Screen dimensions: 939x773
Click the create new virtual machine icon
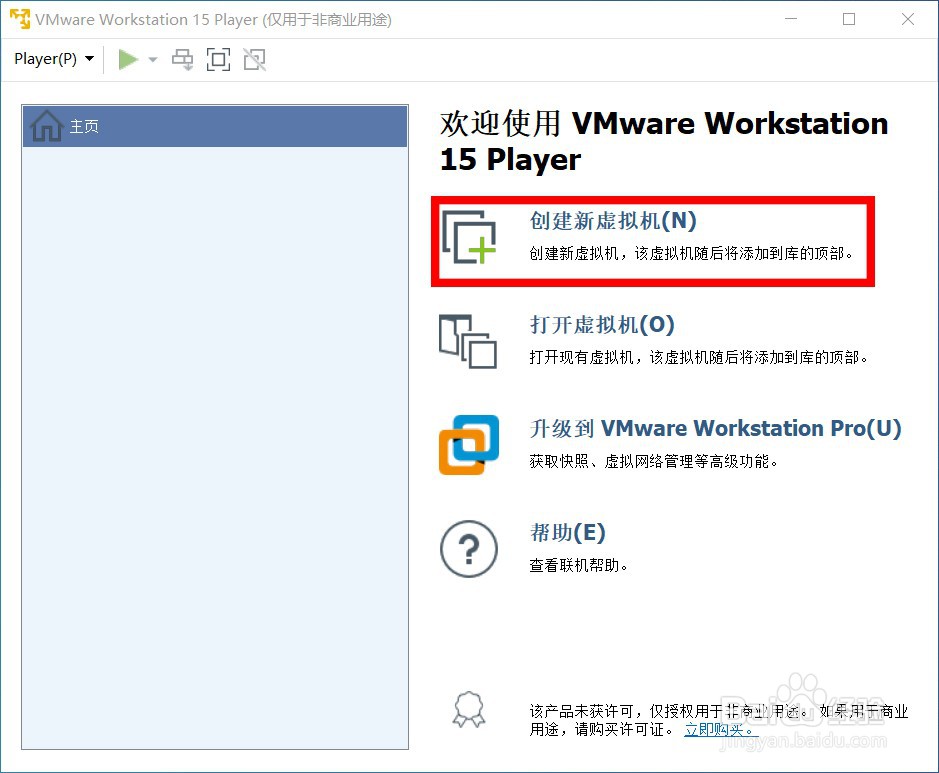[469, 237]
